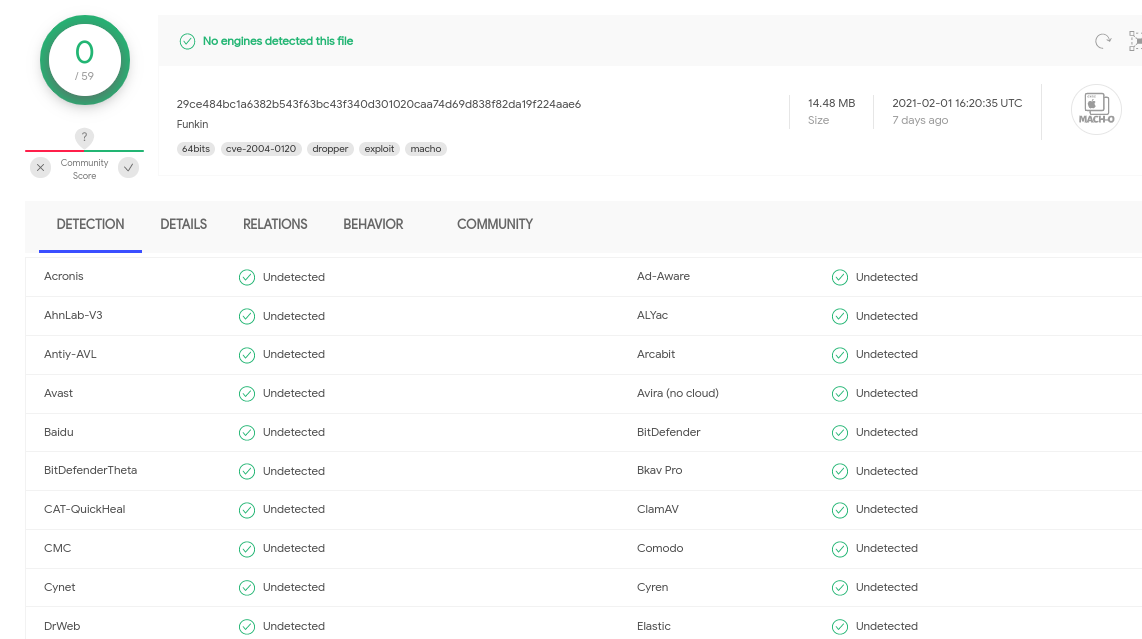Click the Acronis undetected check icon
This screenshot has height=639, width=1142.
tap(247, 278)
